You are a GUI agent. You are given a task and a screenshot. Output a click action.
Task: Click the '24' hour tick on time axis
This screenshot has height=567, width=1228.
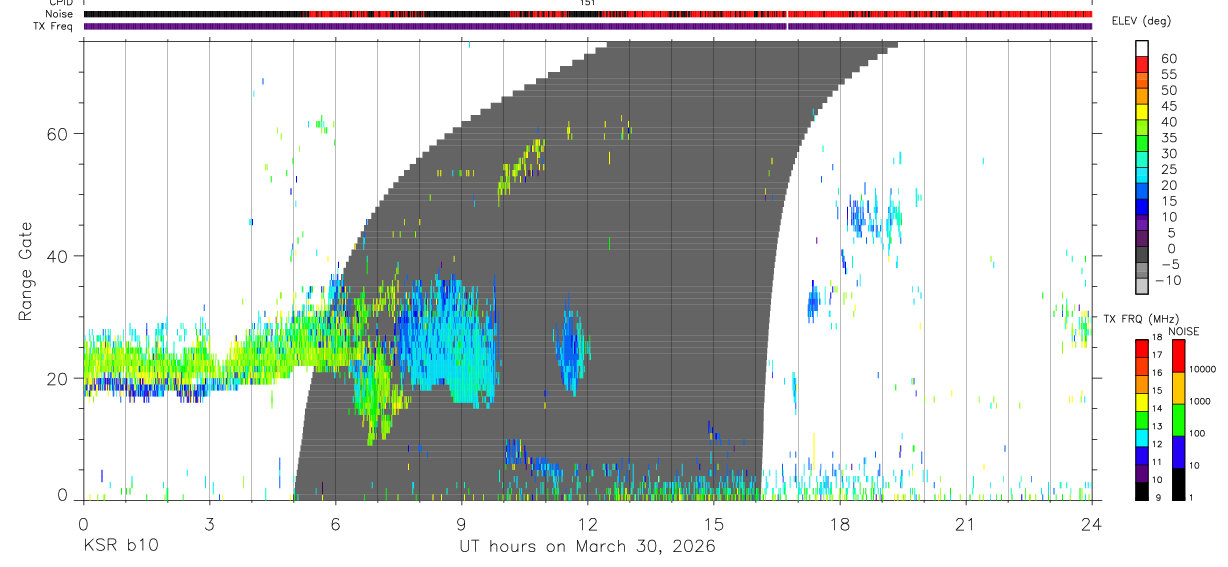click(1092, 524)
